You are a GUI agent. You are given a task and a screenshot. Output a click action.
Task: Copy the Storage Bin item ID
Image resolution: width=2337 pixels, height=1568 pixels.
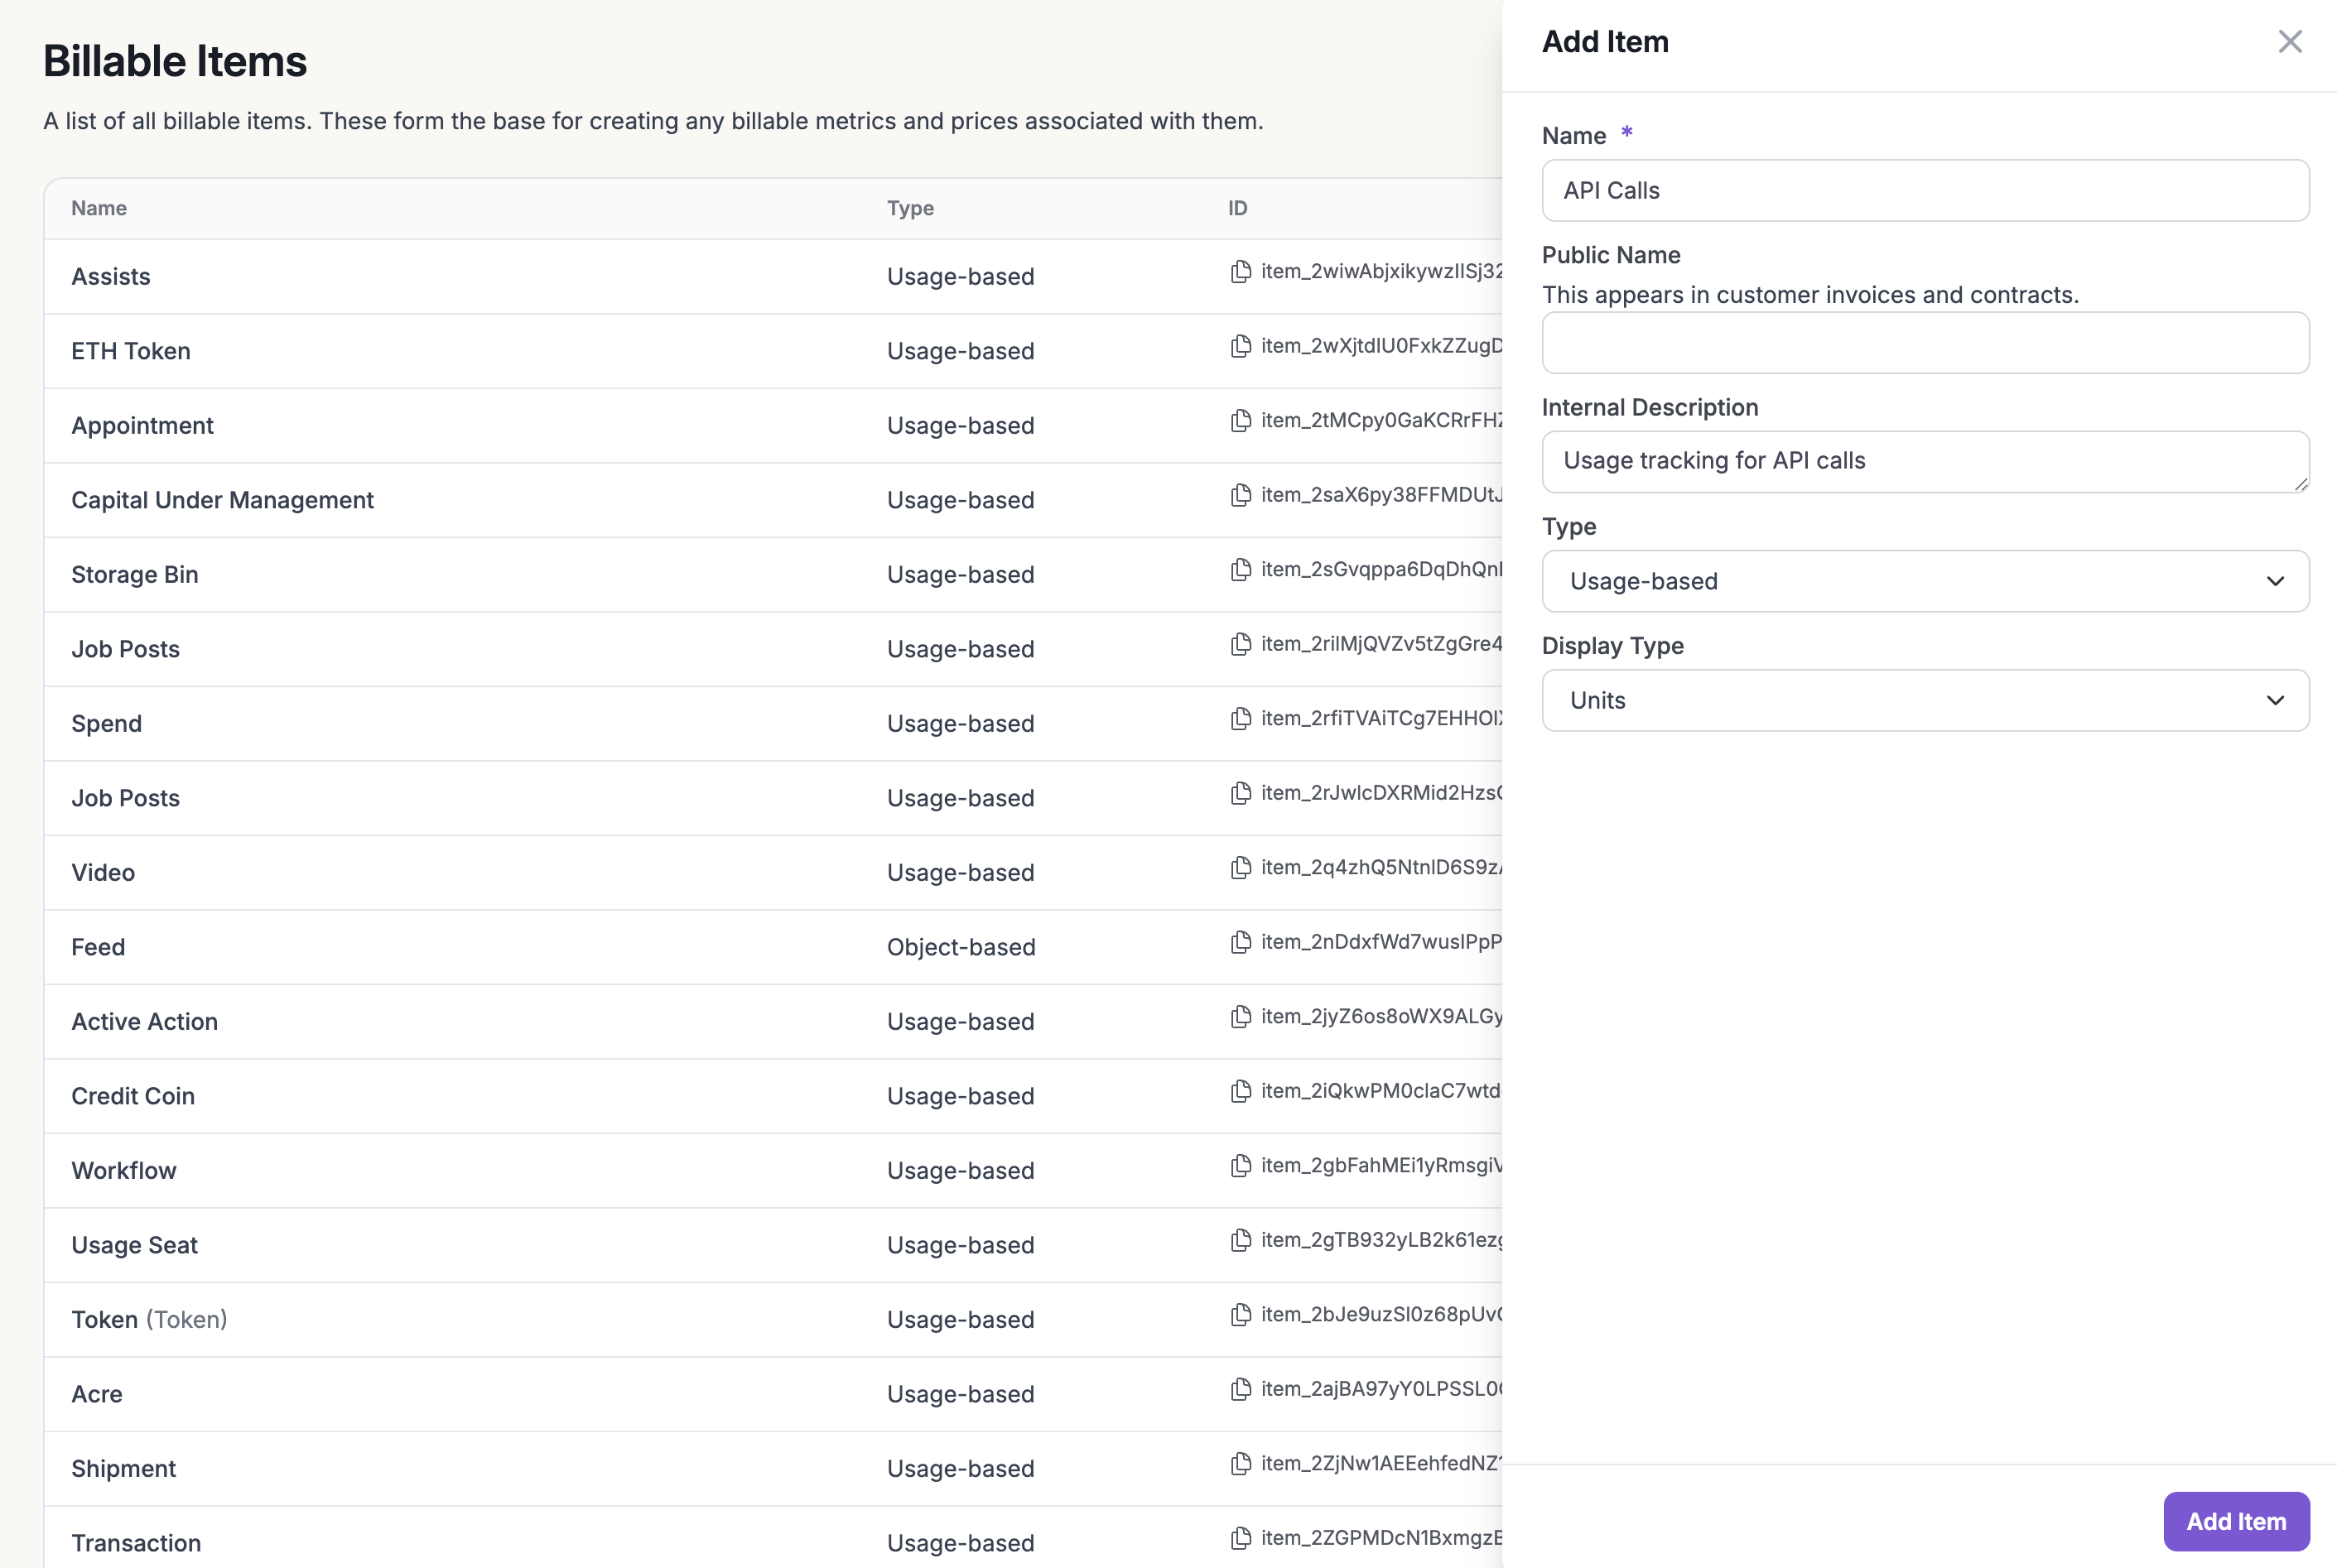point(1240,570)
